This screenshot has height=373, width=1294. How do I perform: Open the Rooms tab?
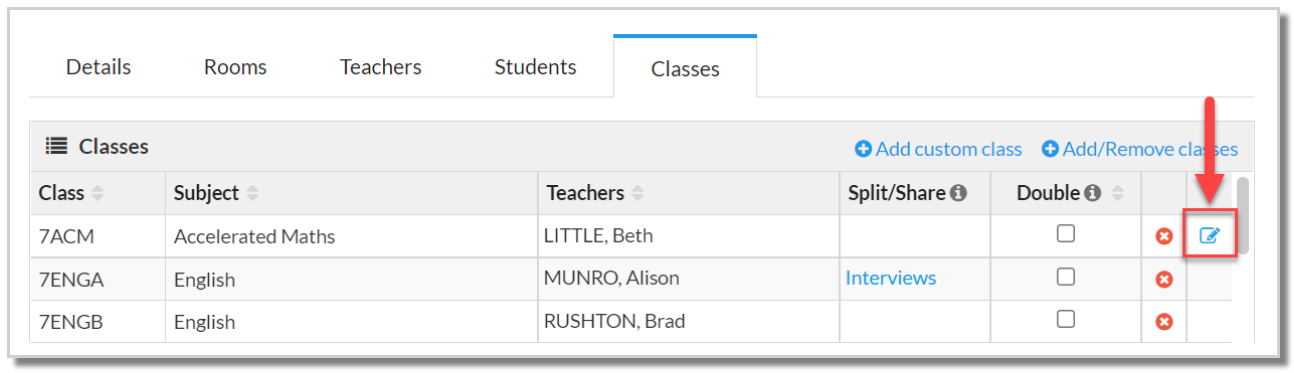coord(235,67)
